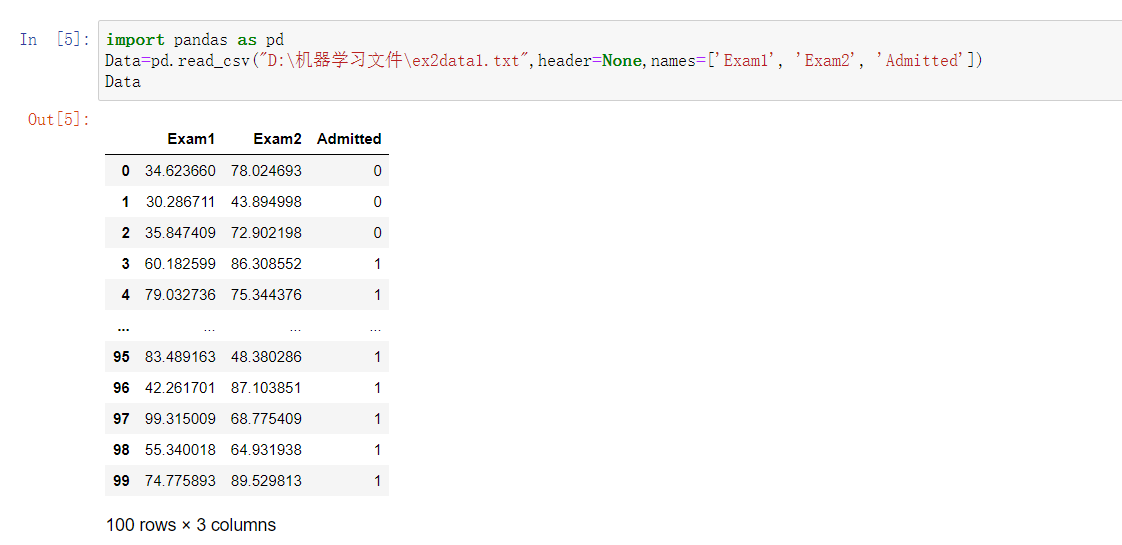Click the Exam2 column header
1122x545 pixels.
point(277,139)
